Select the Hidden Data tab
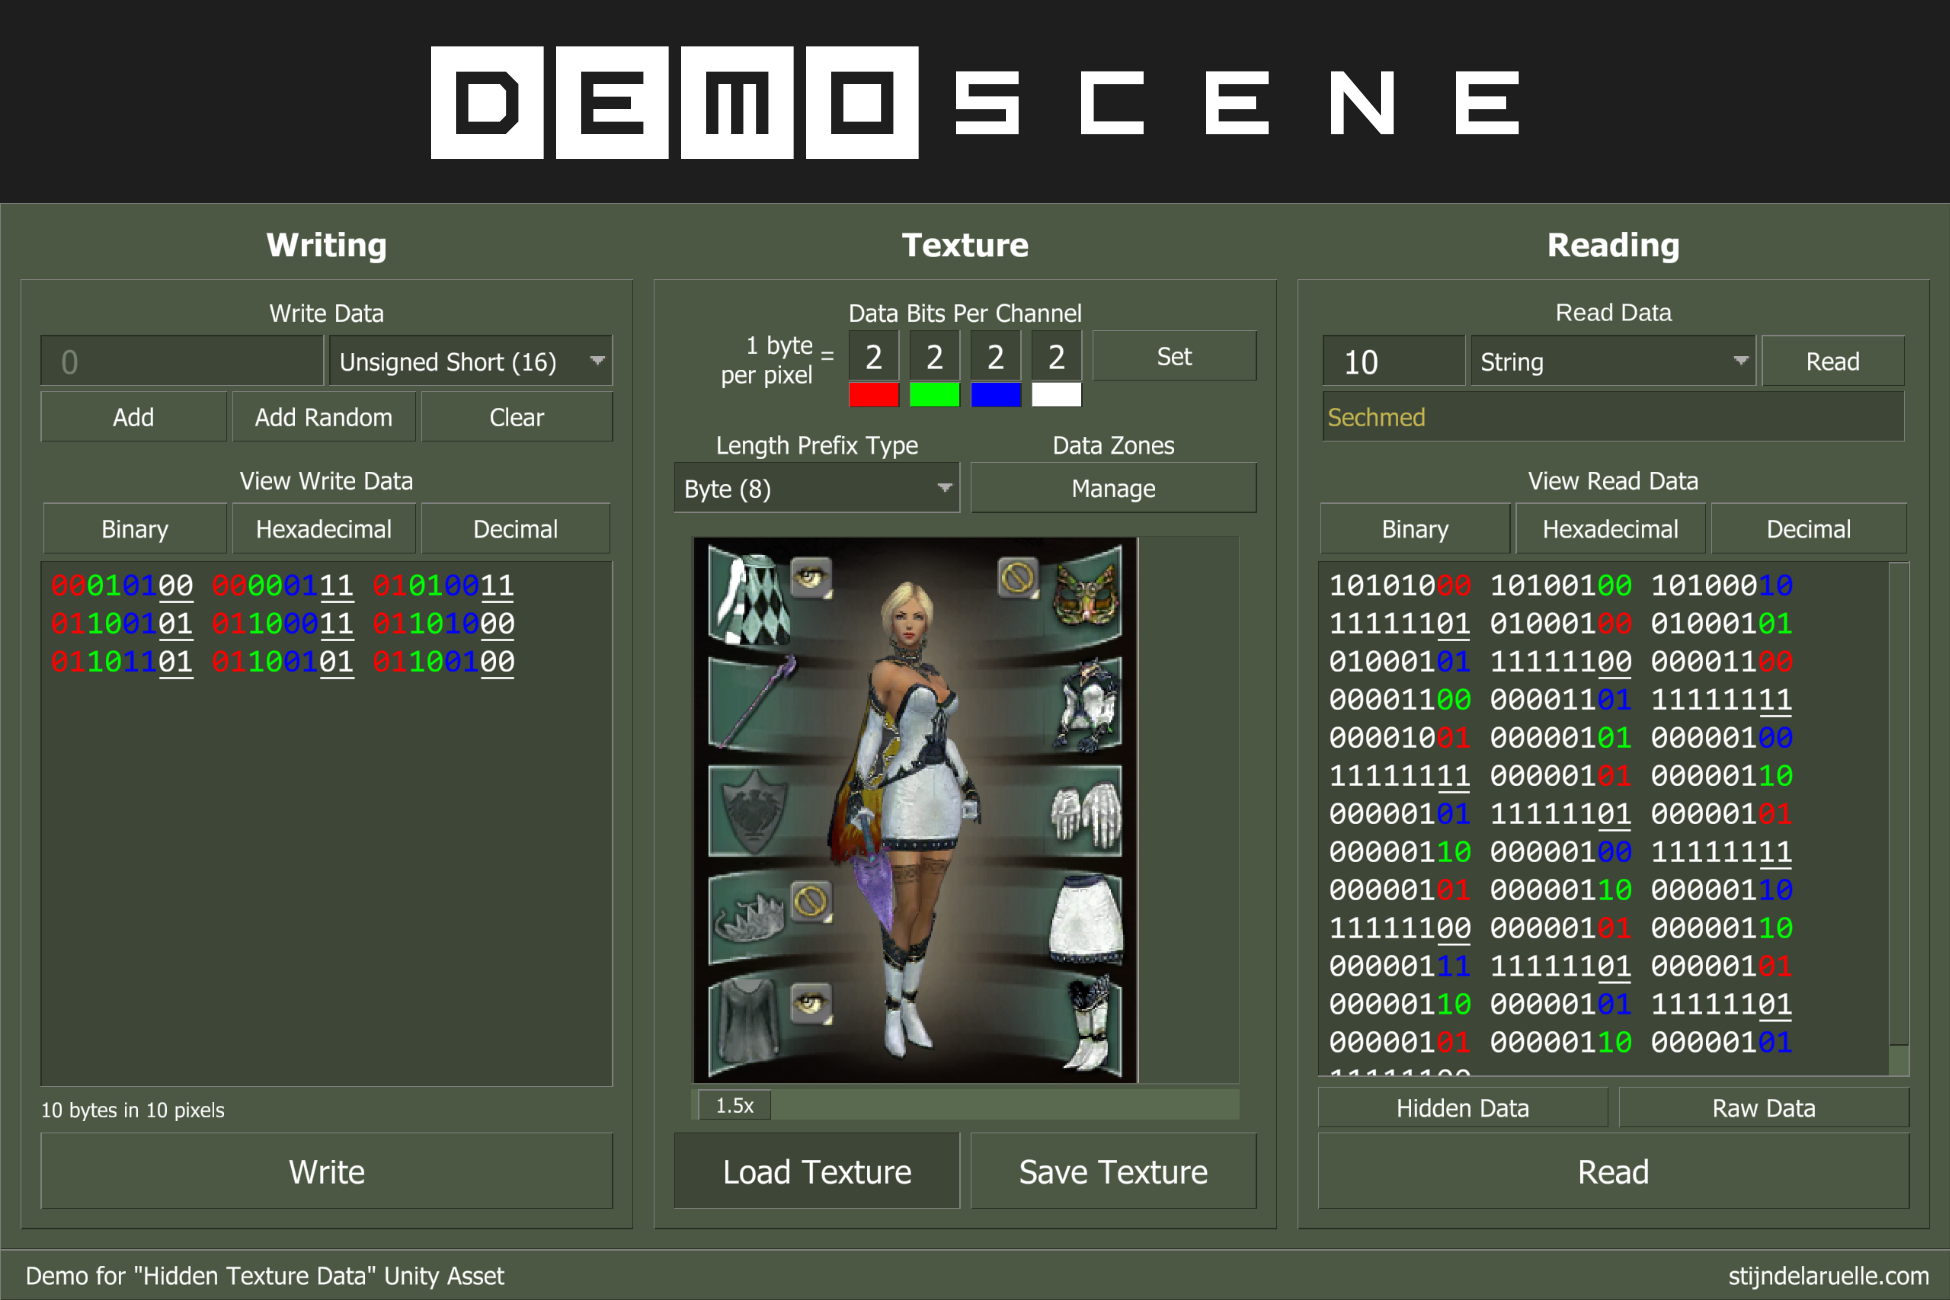1950x1300 pixels. click(x=1462, y=1108)
